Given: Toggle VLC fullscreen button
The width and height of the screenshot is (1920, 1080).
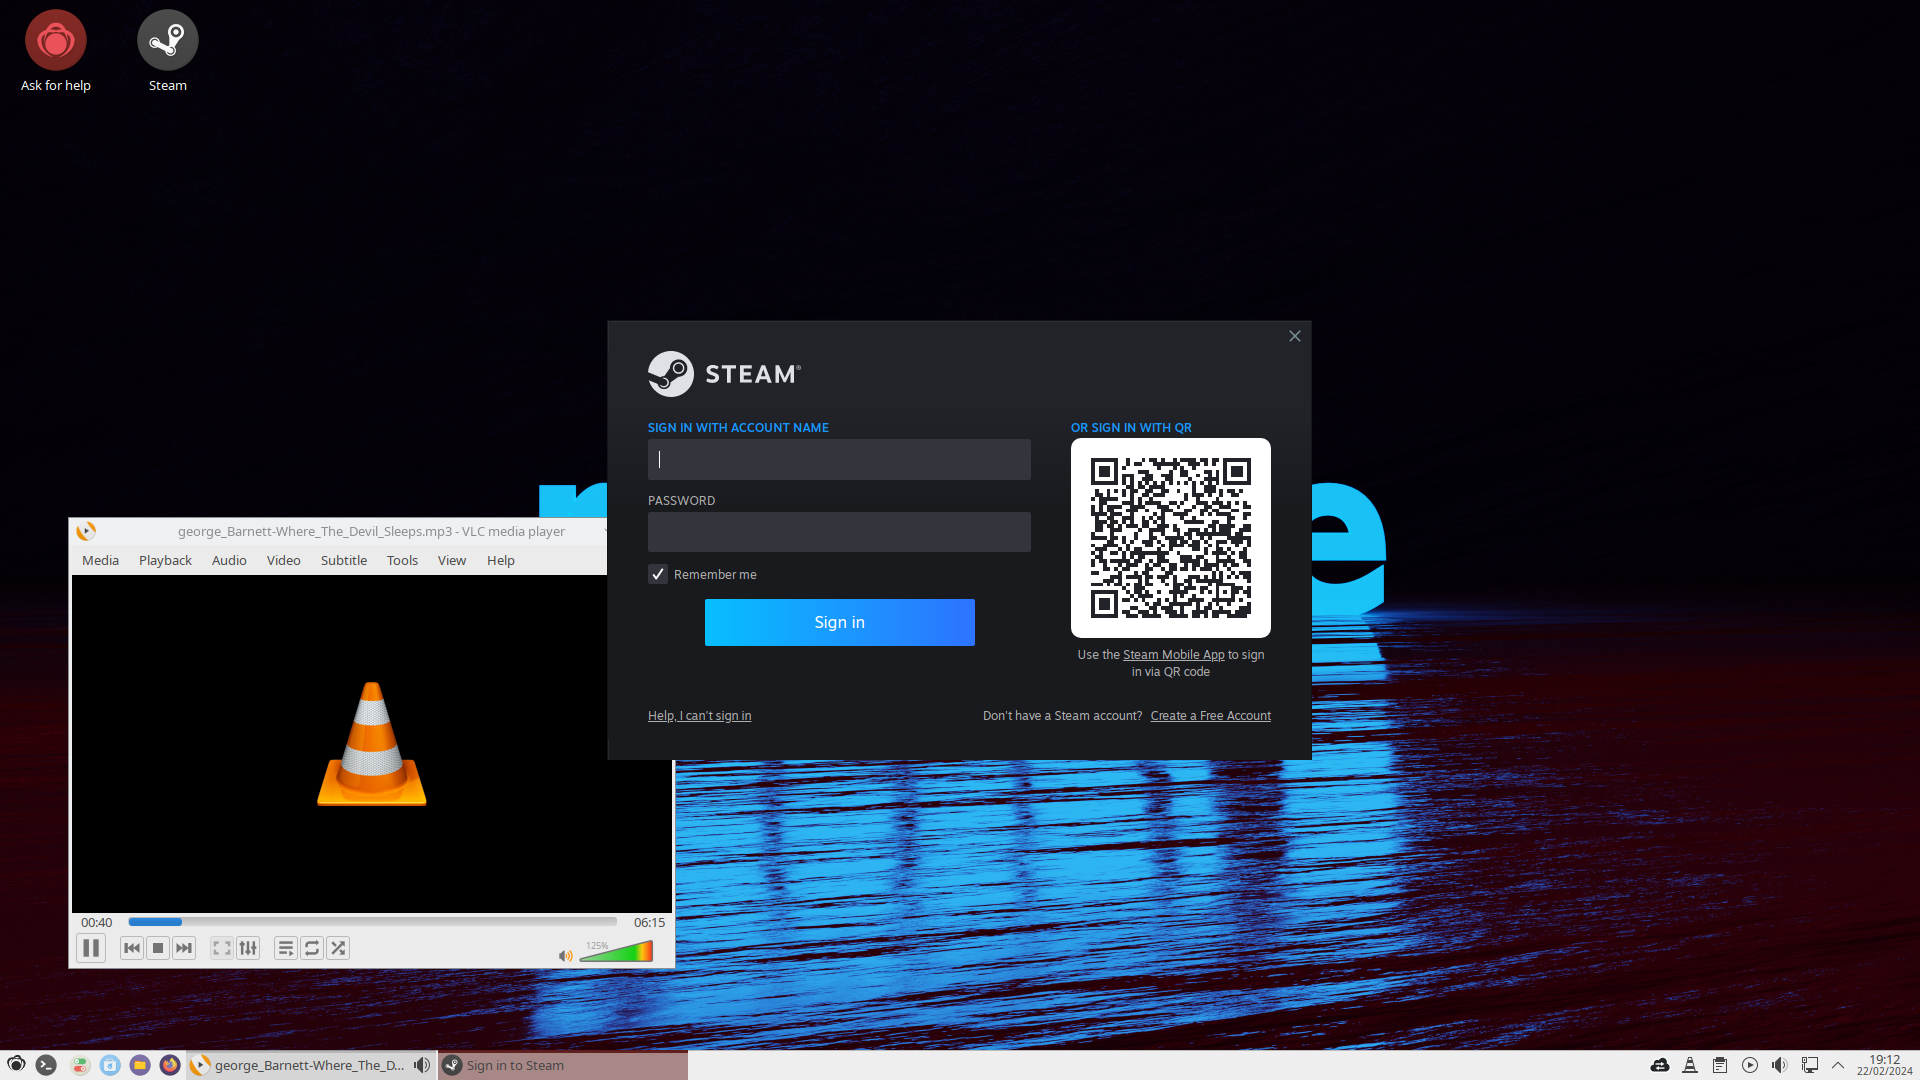Looking at the screenshot, I should coord(222,948).
